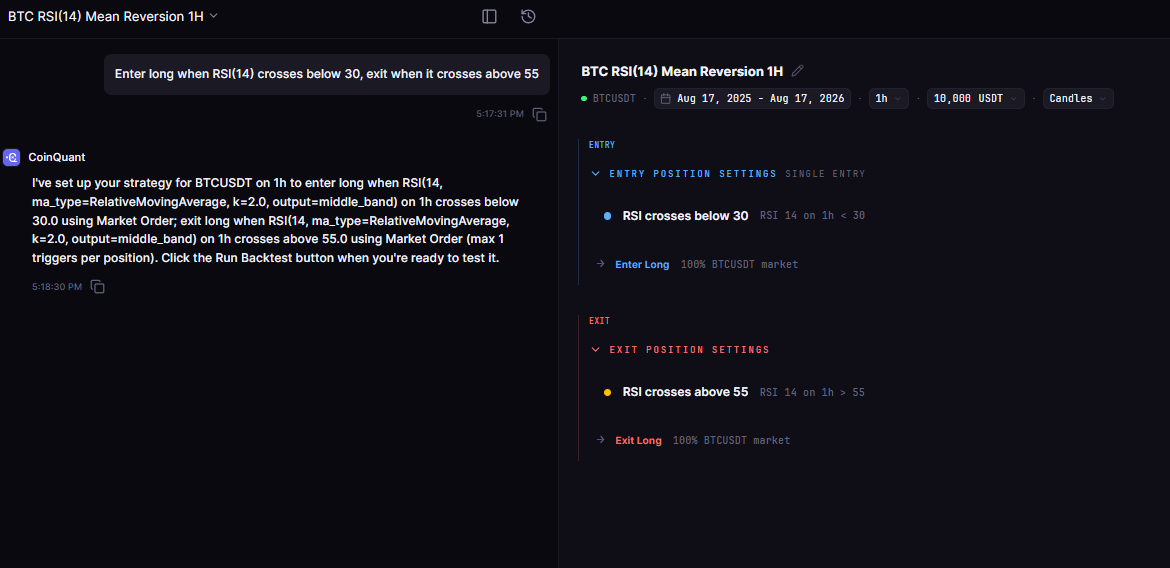Click the EXIT section label

[599, 321]
